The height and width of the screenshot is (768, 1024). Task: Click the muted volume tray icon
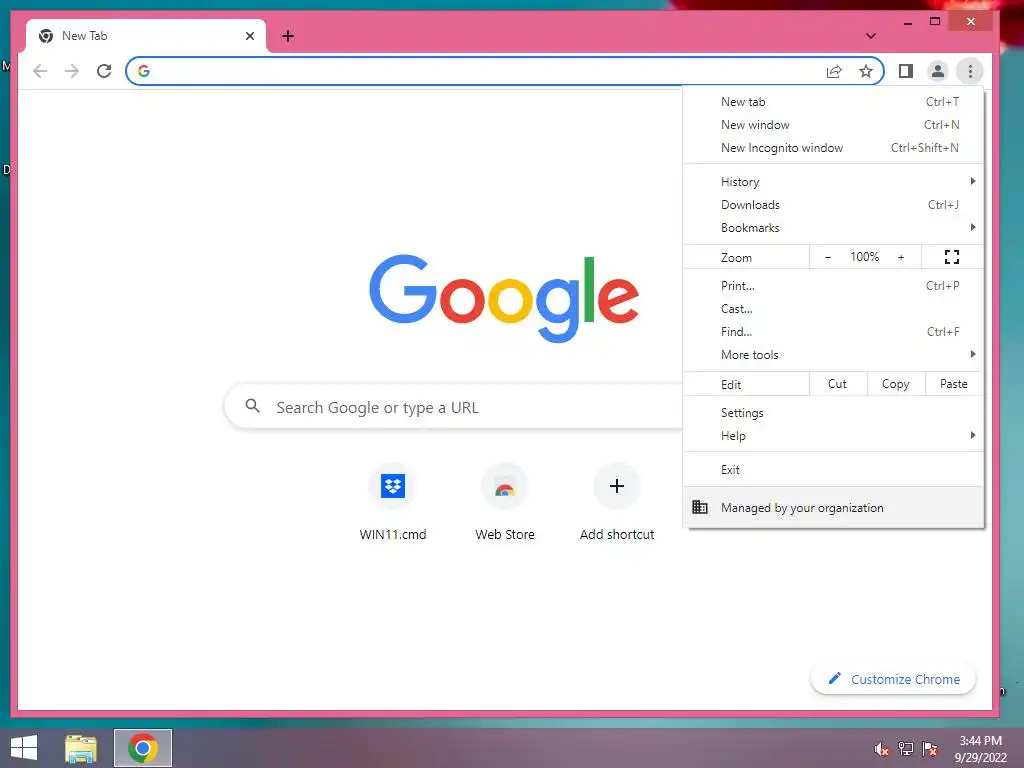pos(882,749)
